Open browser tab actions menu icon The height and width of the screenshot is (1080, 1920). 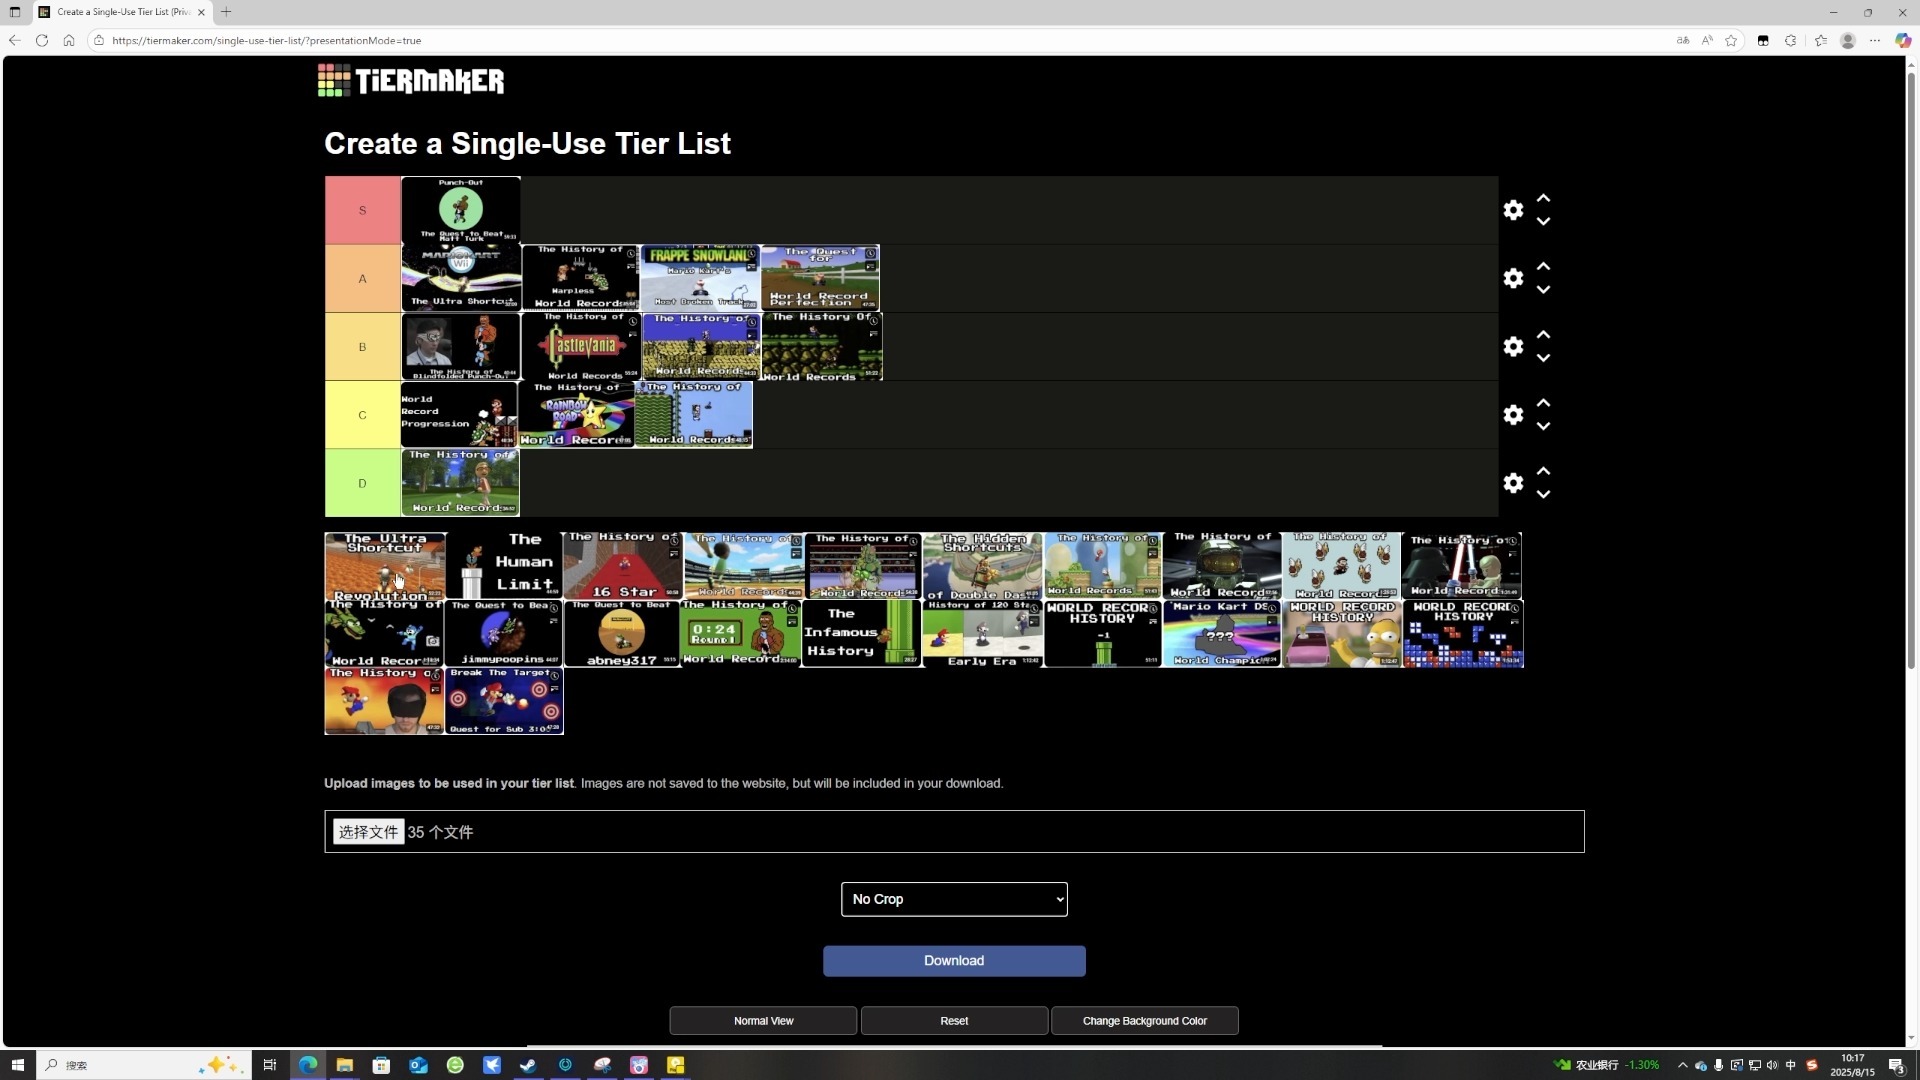click(15, 12)
